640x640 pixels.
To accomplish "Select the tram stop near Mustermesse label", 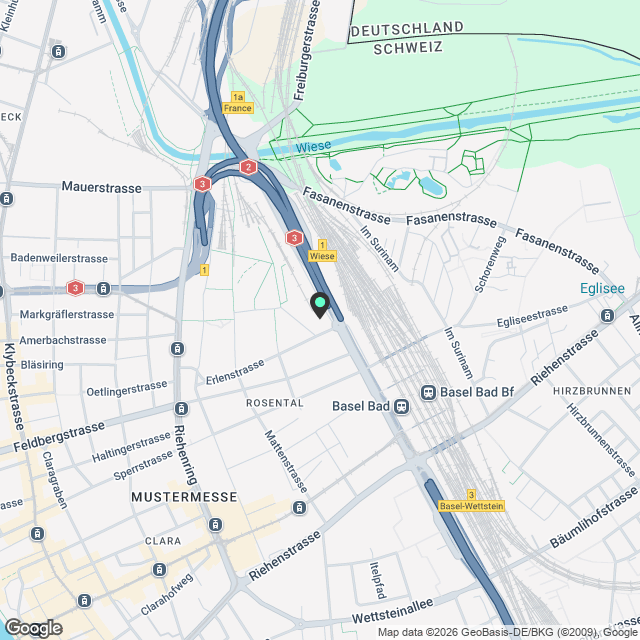I will (x=216, y=524).
